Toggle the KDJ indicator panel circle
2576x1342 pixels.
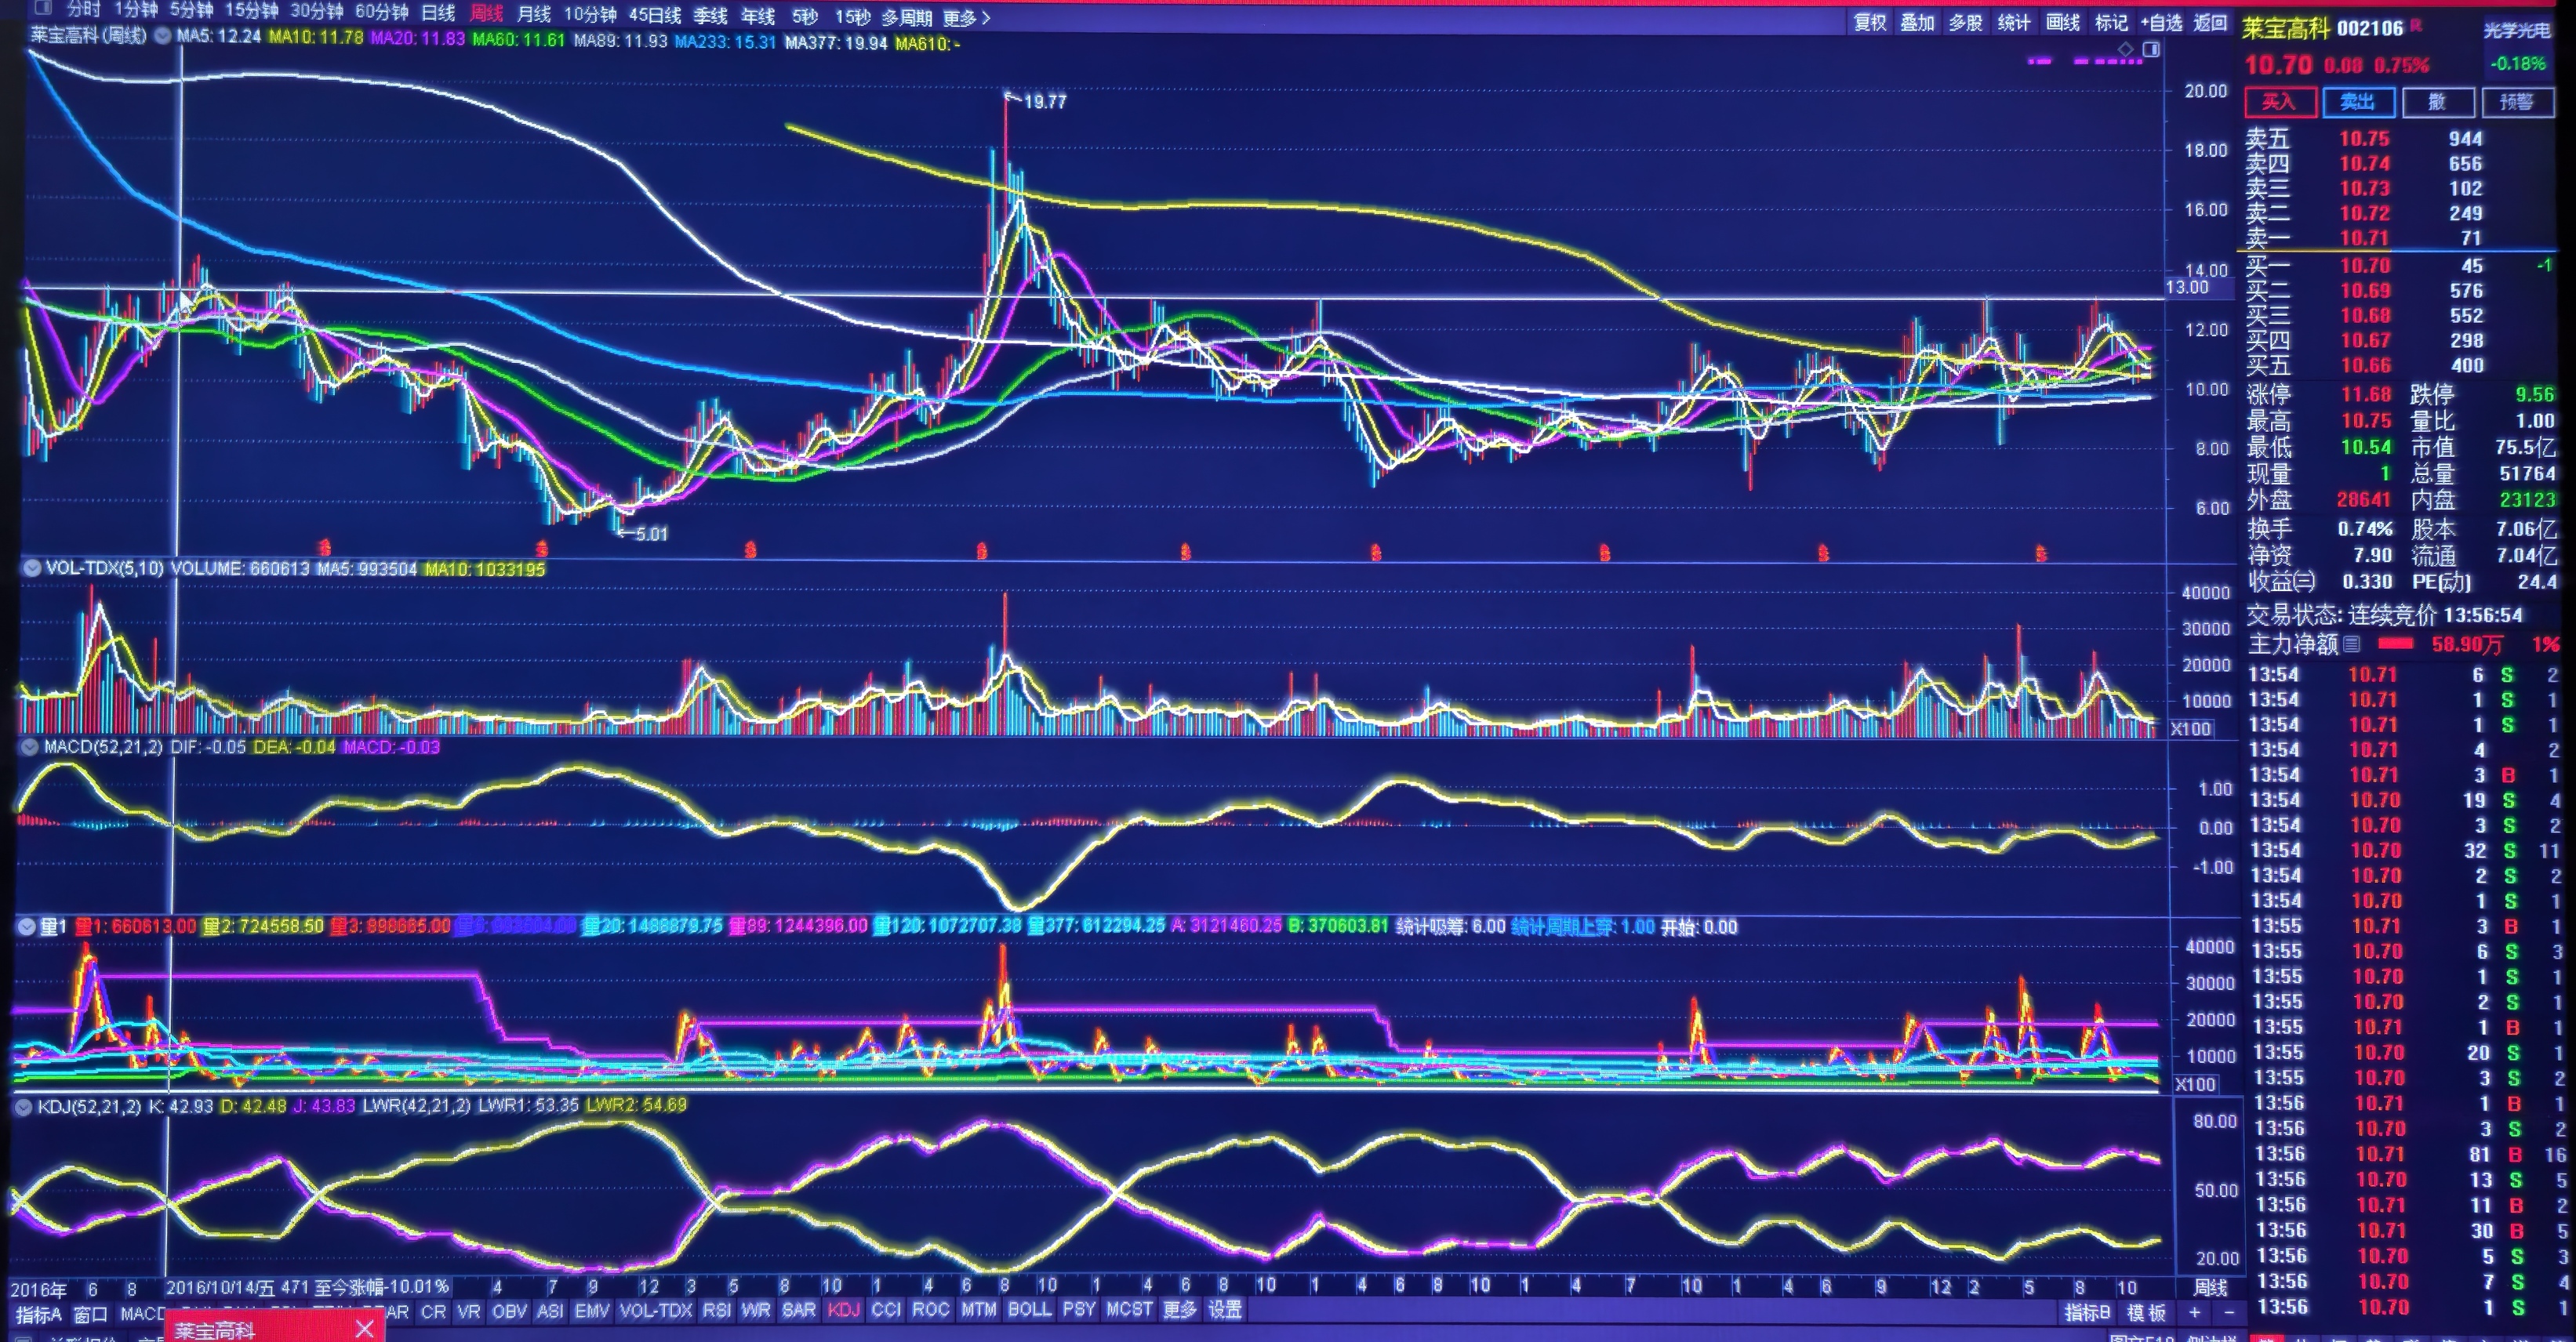pyautogui.click(x=23, y=1106)
